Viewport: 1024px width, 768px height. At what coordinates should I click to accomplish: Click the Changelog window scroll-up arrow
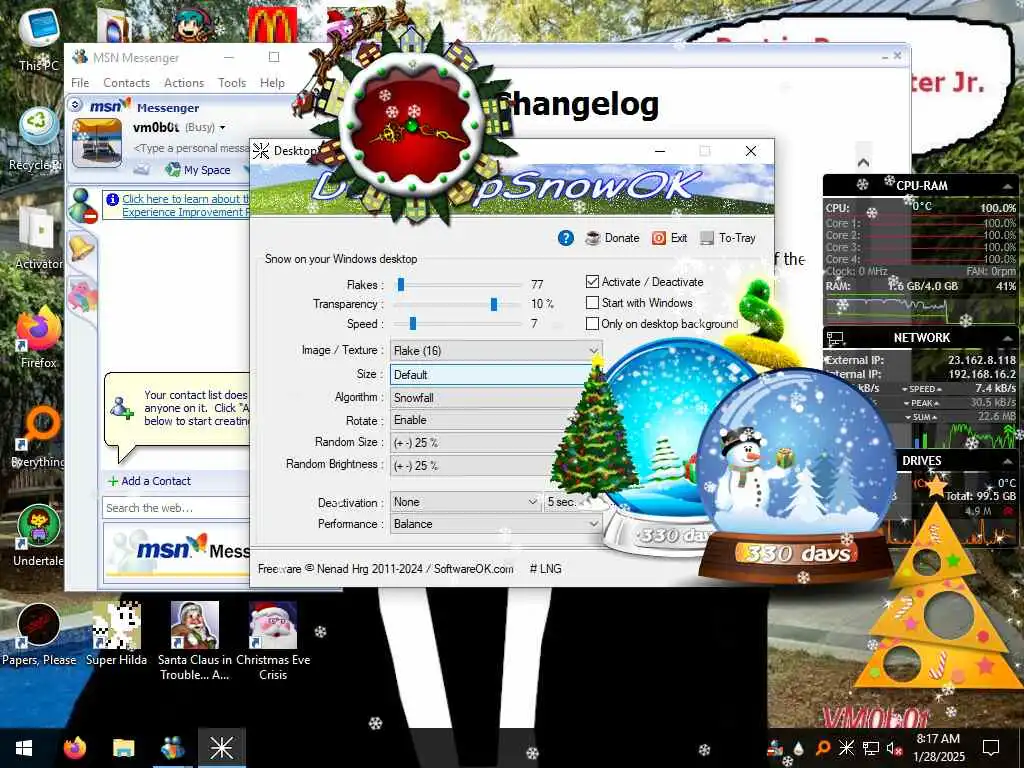863,162
